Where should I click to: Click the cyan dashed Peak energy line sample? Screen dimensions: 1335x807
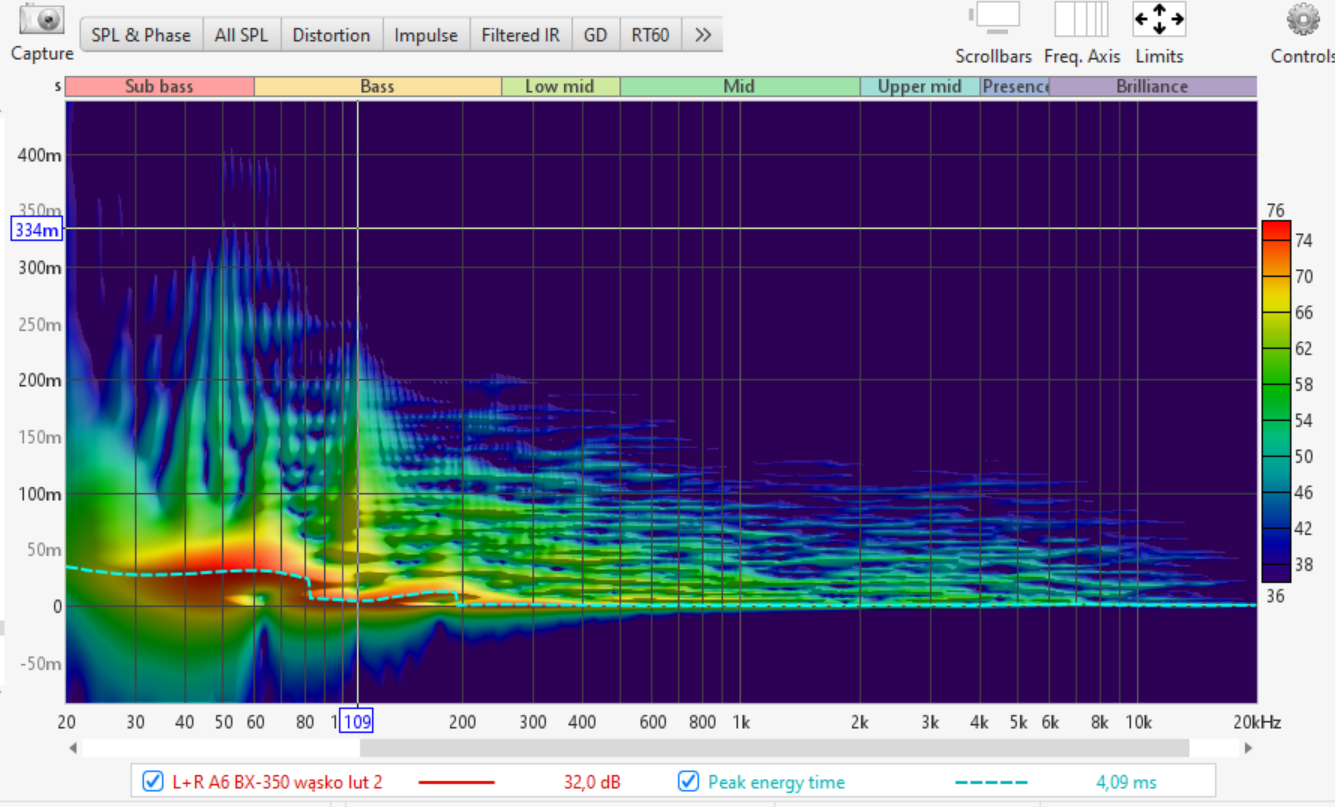991,782
